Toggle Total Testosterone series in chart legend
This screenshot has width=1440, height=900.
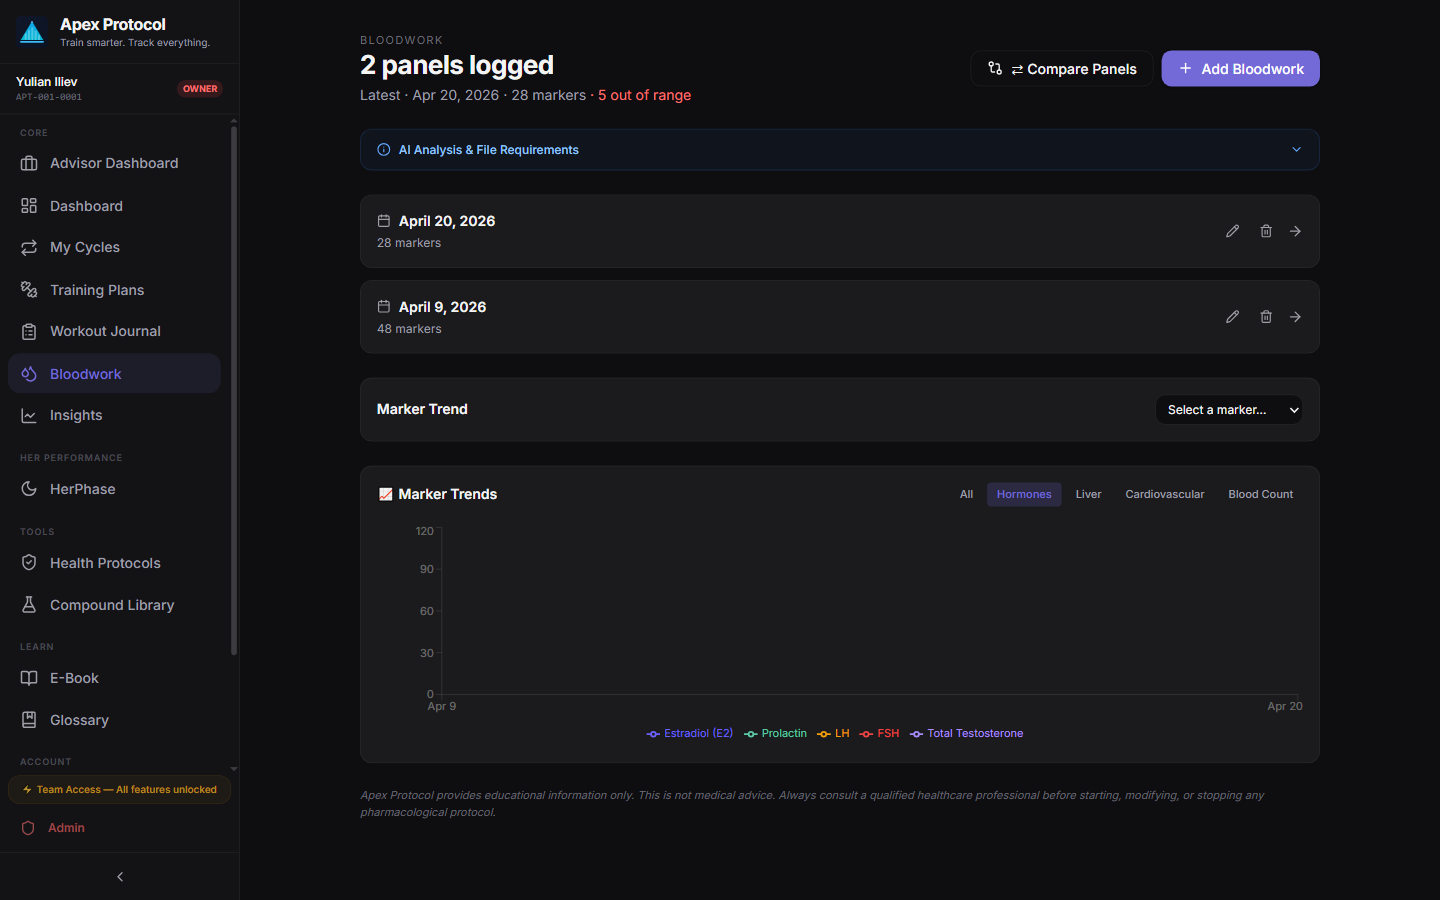coord(966,734)
